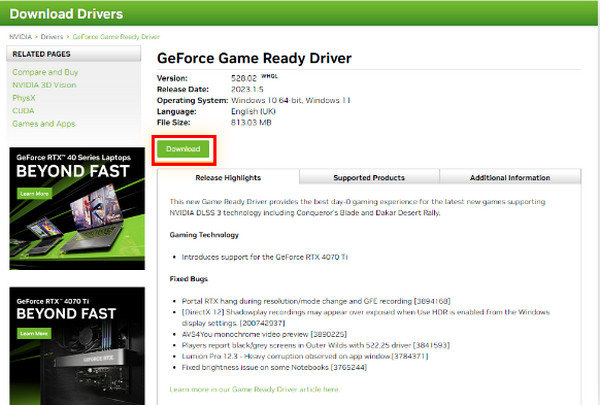Screen dimensions: 600x405
Task: Click the Portal RTX hang bug entry
Action: 316,301
